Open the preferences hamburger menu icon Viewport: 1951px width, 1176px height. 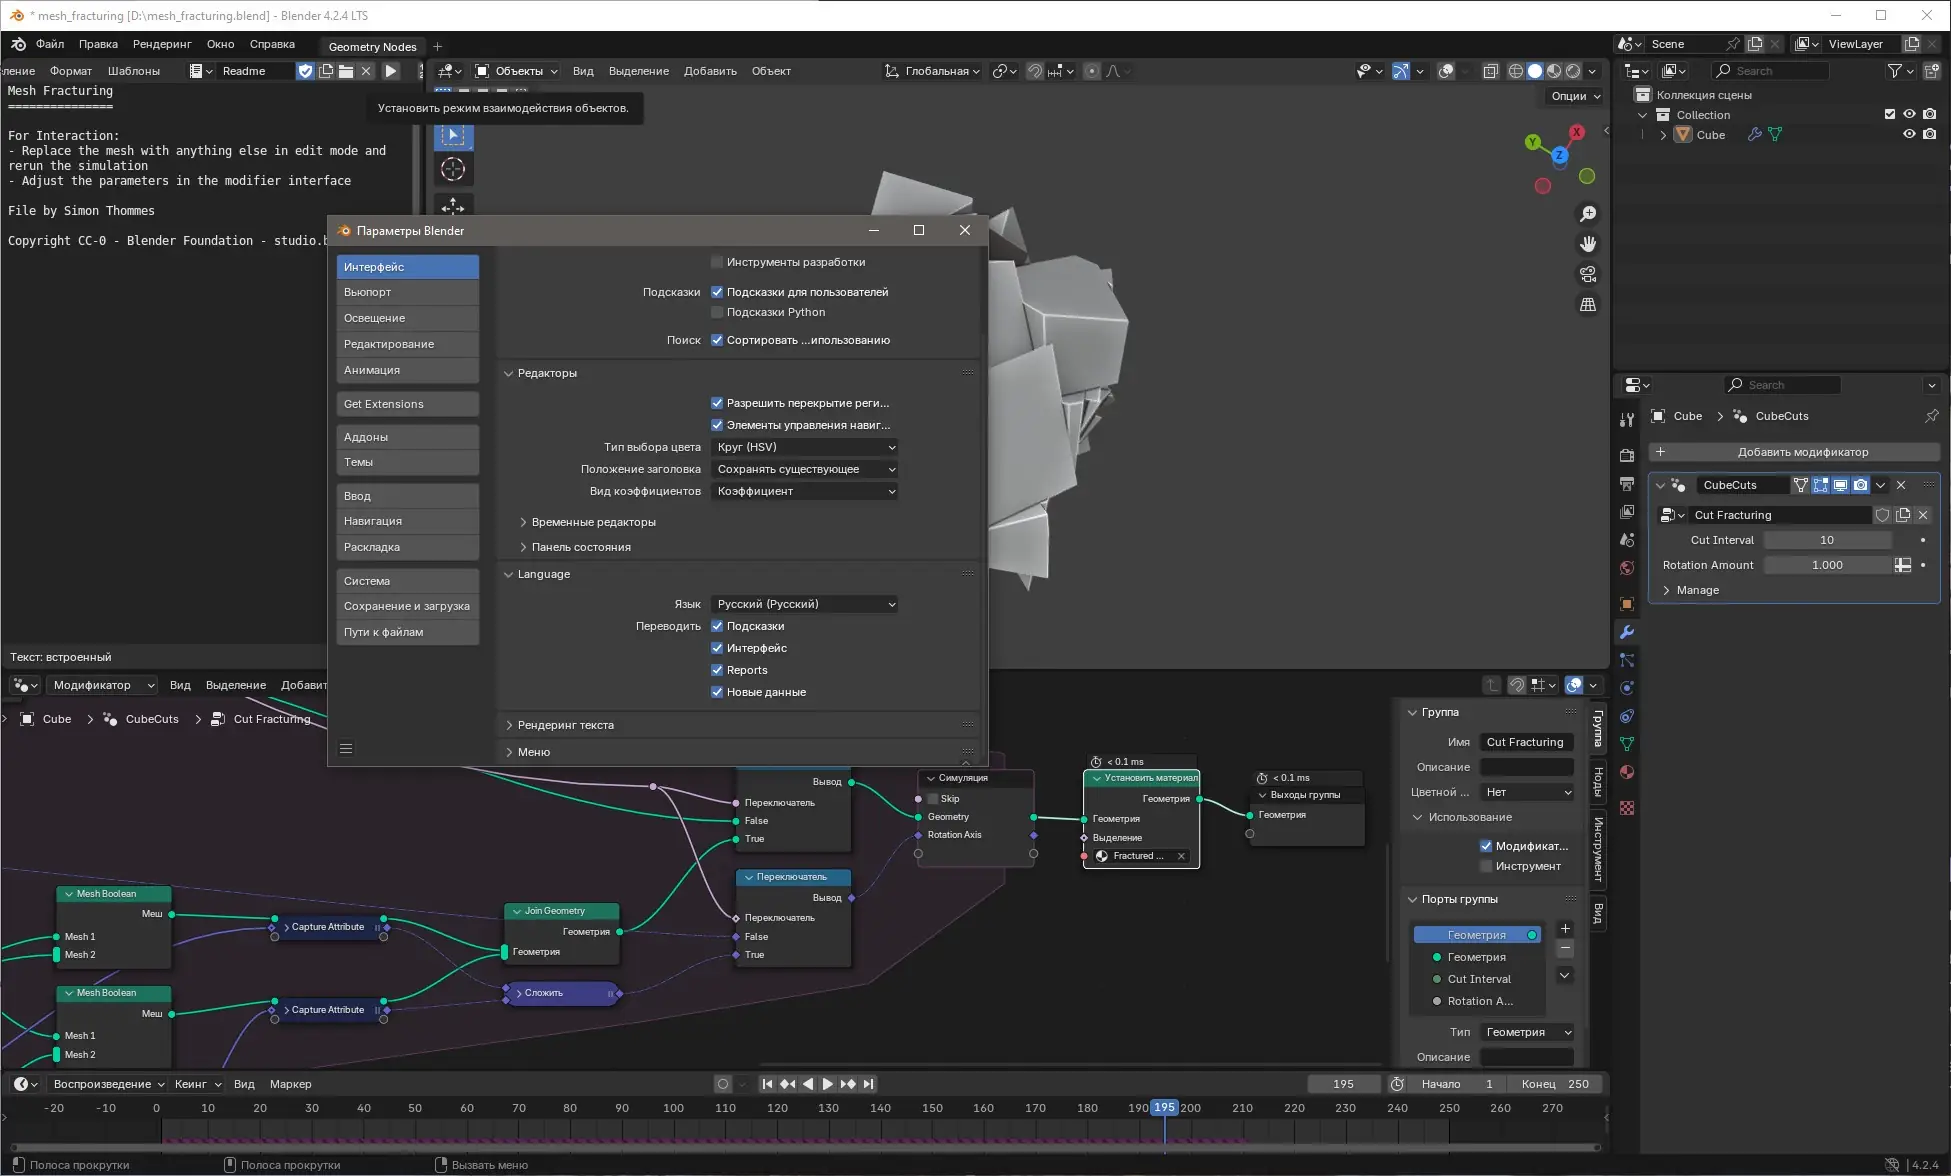[346, 748]
